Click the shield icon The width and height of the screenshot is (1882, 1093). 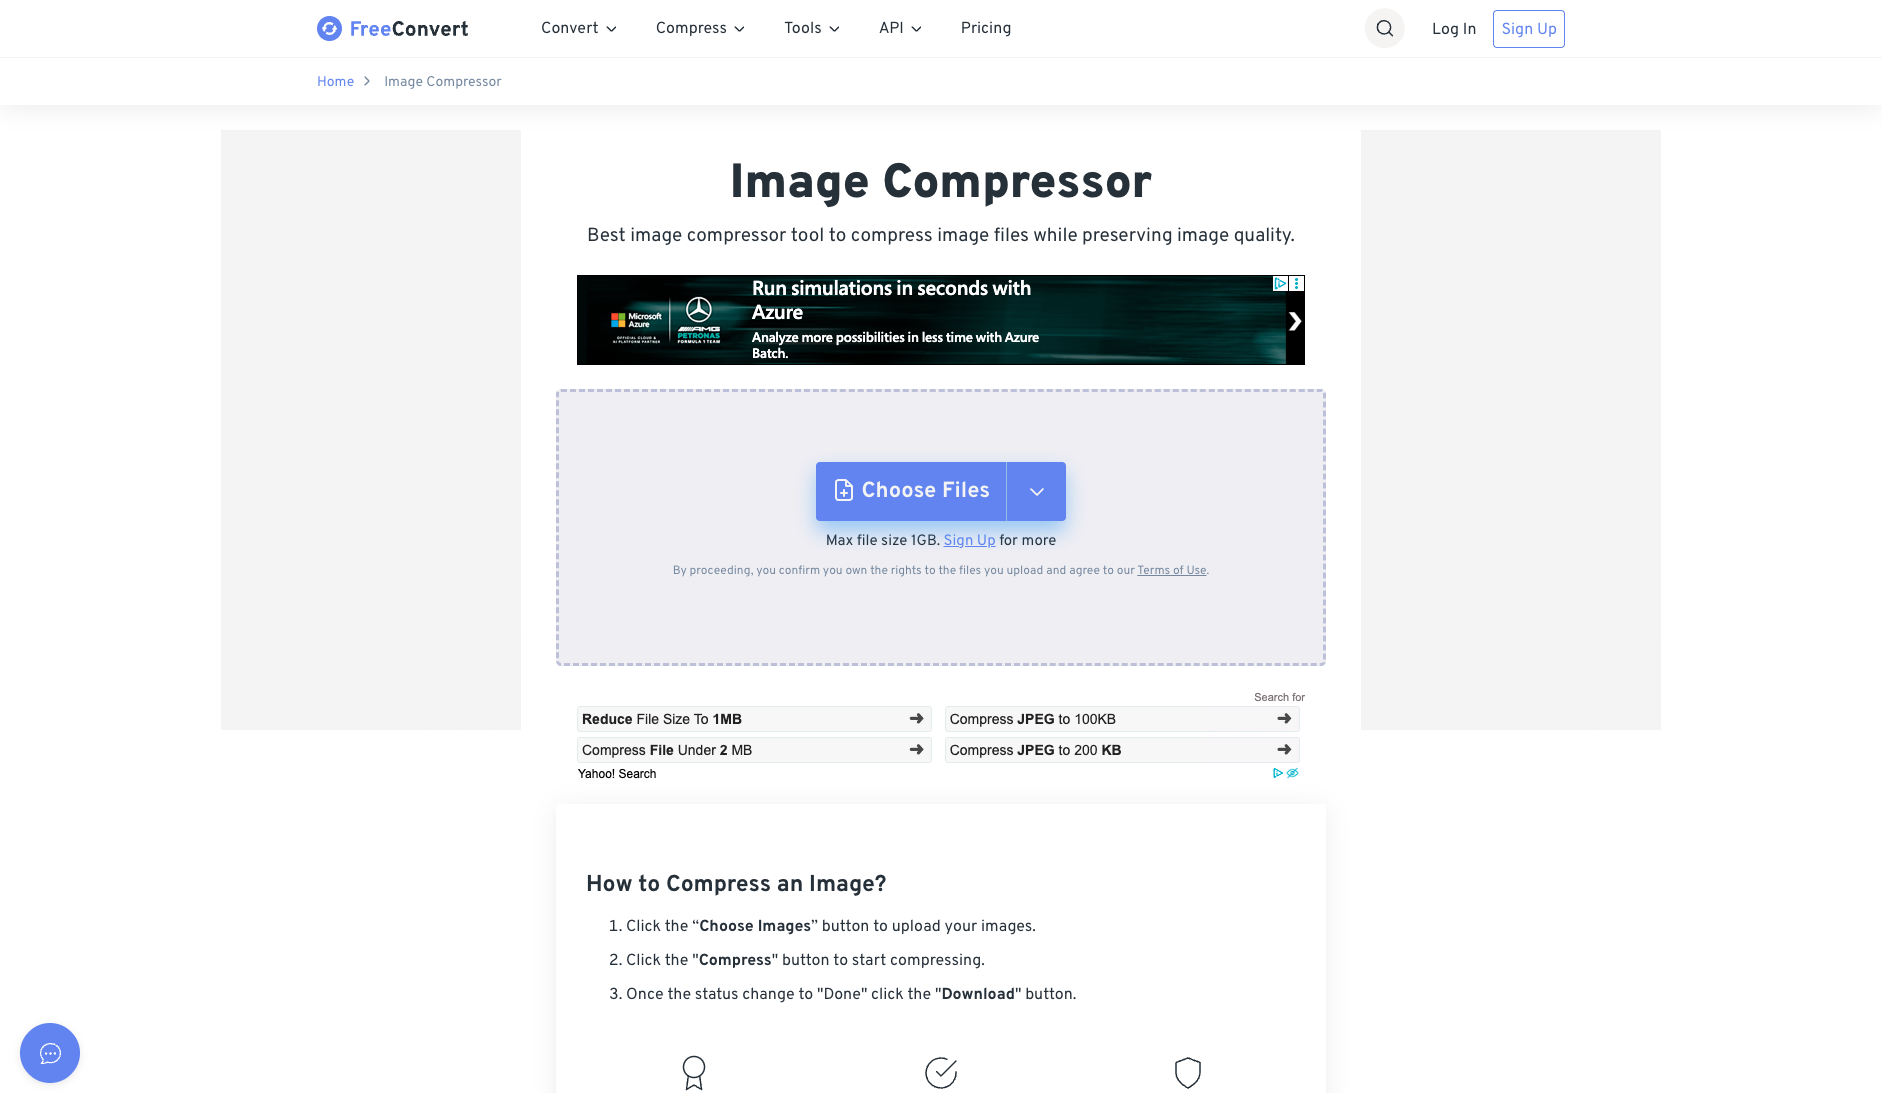point(1187,1073)
